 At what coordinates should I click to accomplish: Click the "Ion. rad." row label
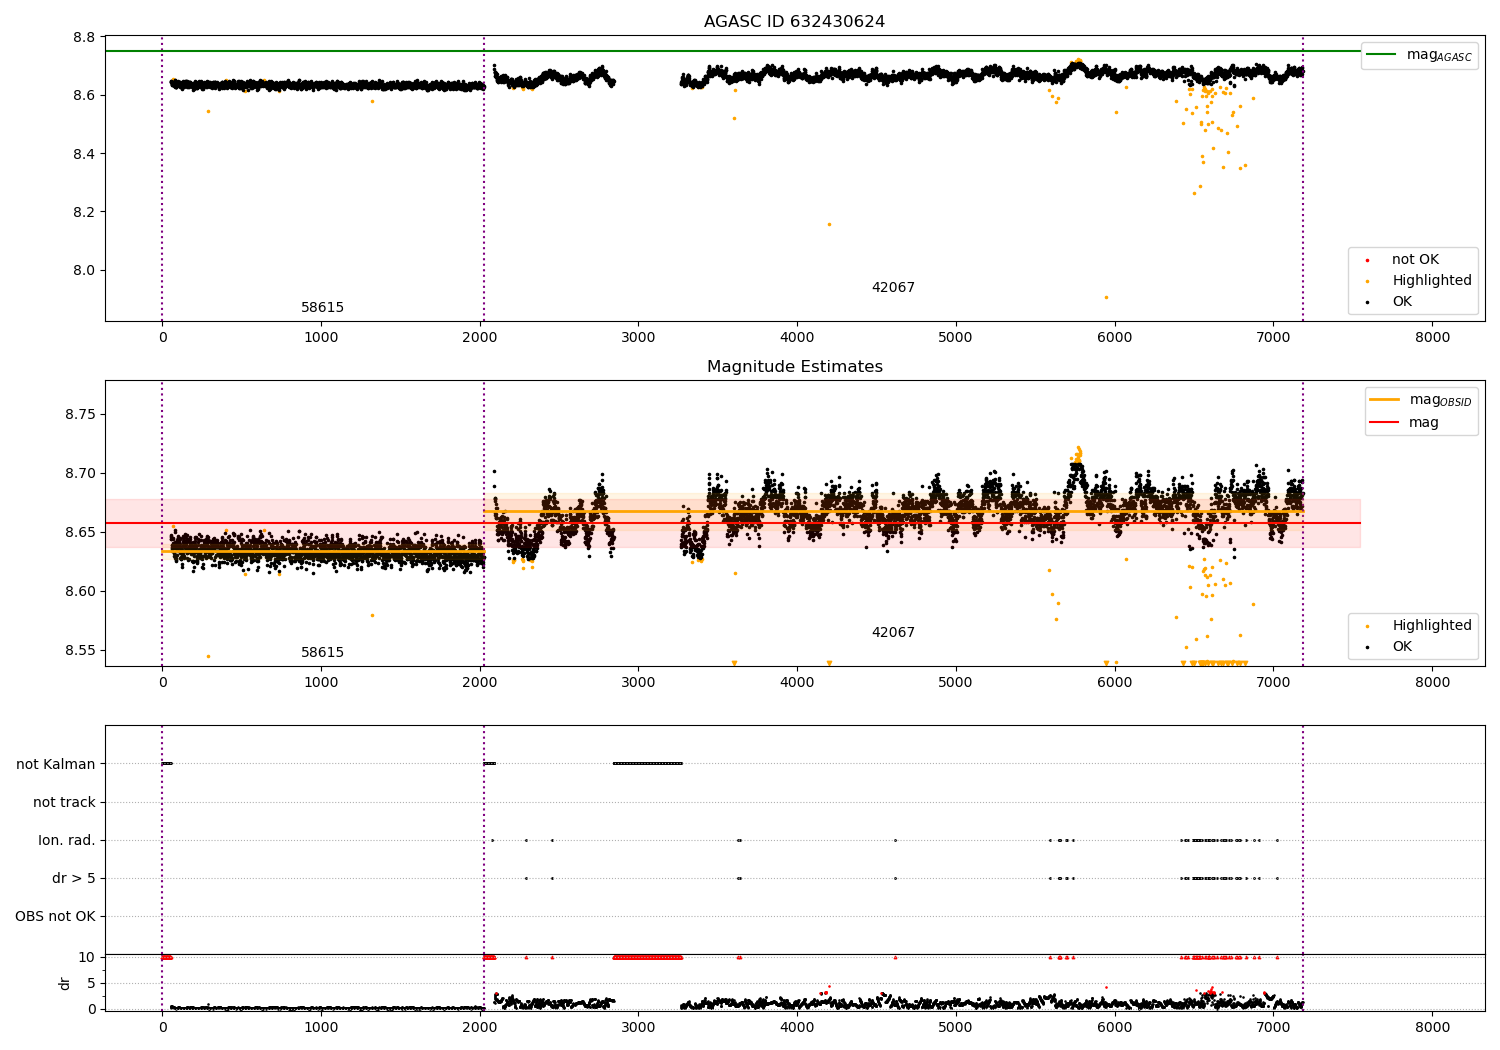click(67, 840)
